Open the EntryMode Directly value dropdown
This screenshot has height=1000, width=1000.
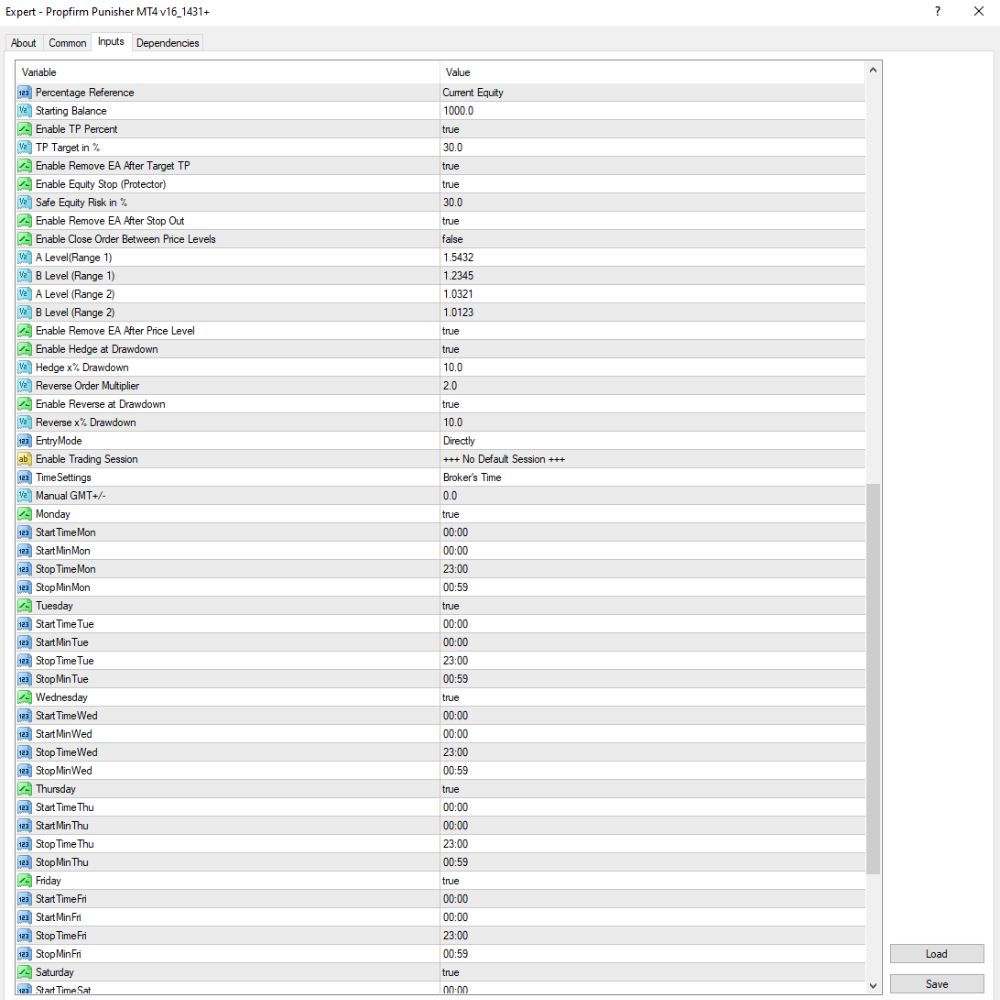coord(652,441)
